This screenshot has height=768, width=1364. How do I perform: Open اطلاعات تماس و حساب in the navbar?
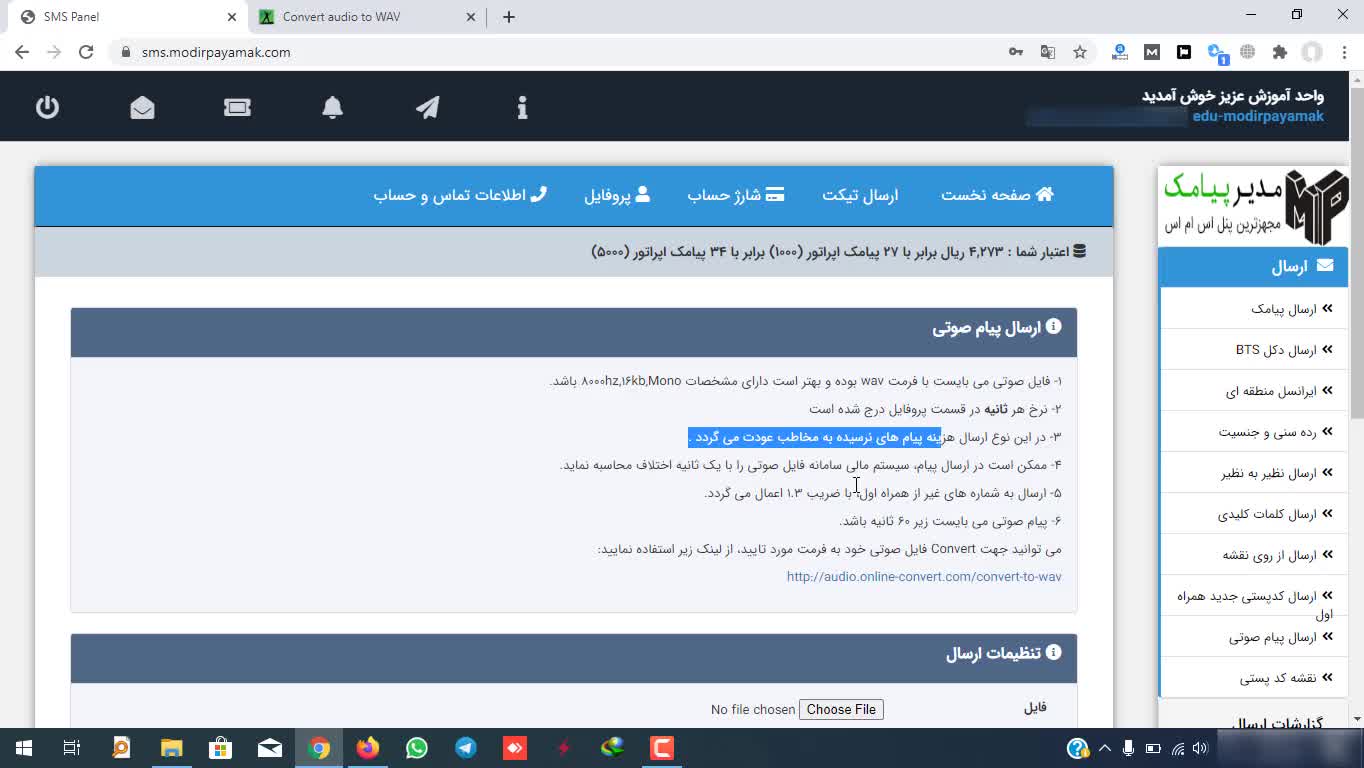(460, 195)
